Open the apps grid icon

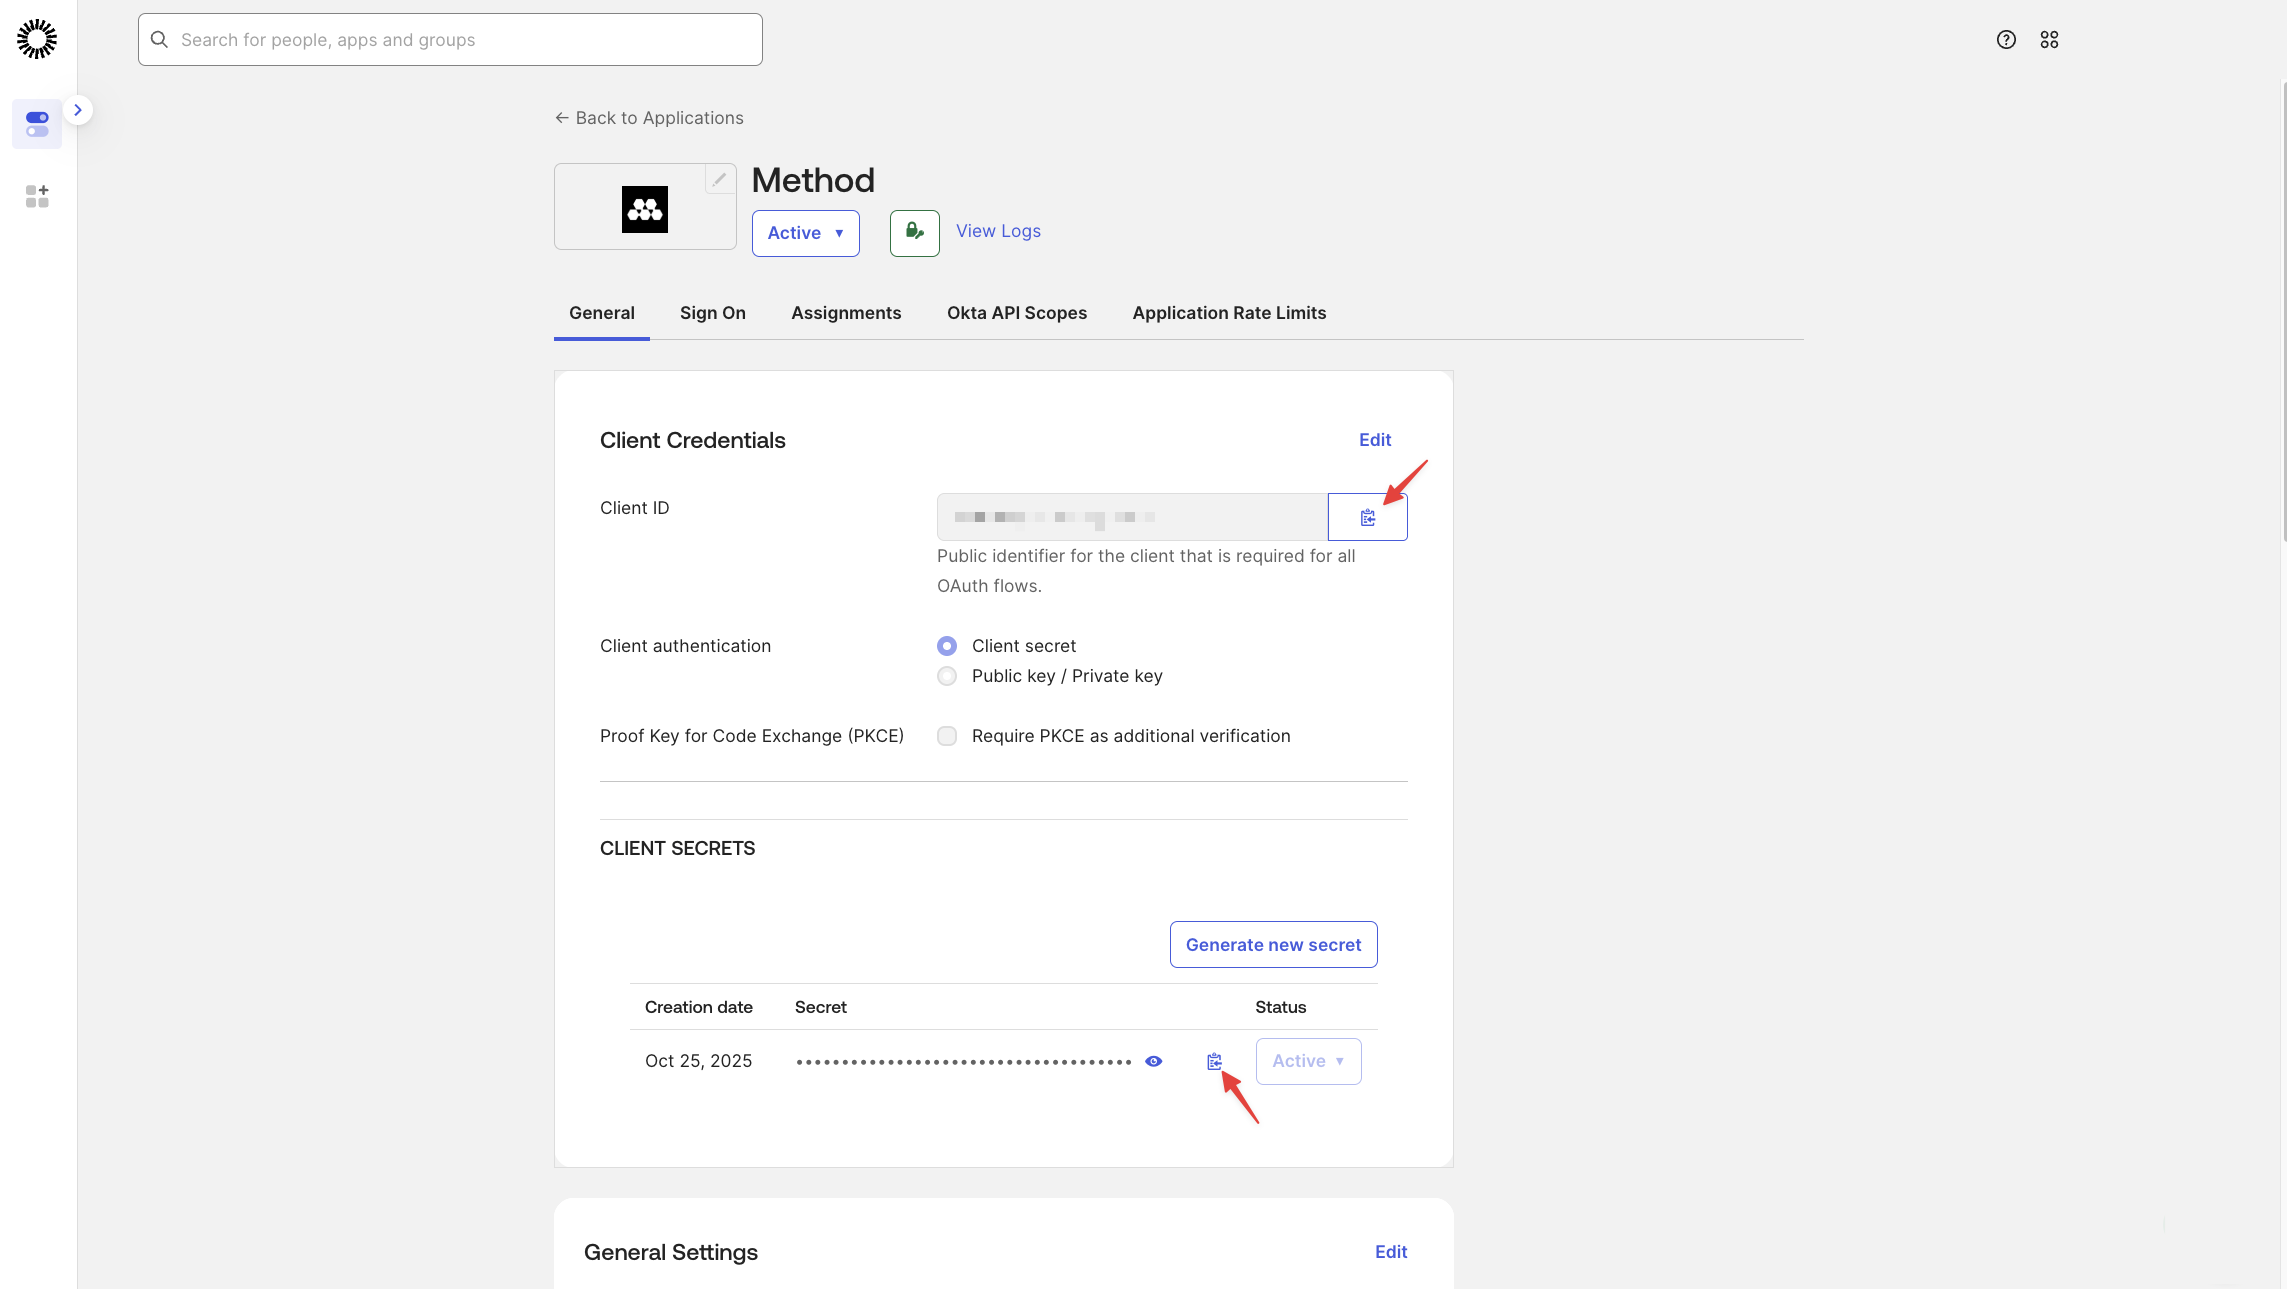click(2049, 39)
